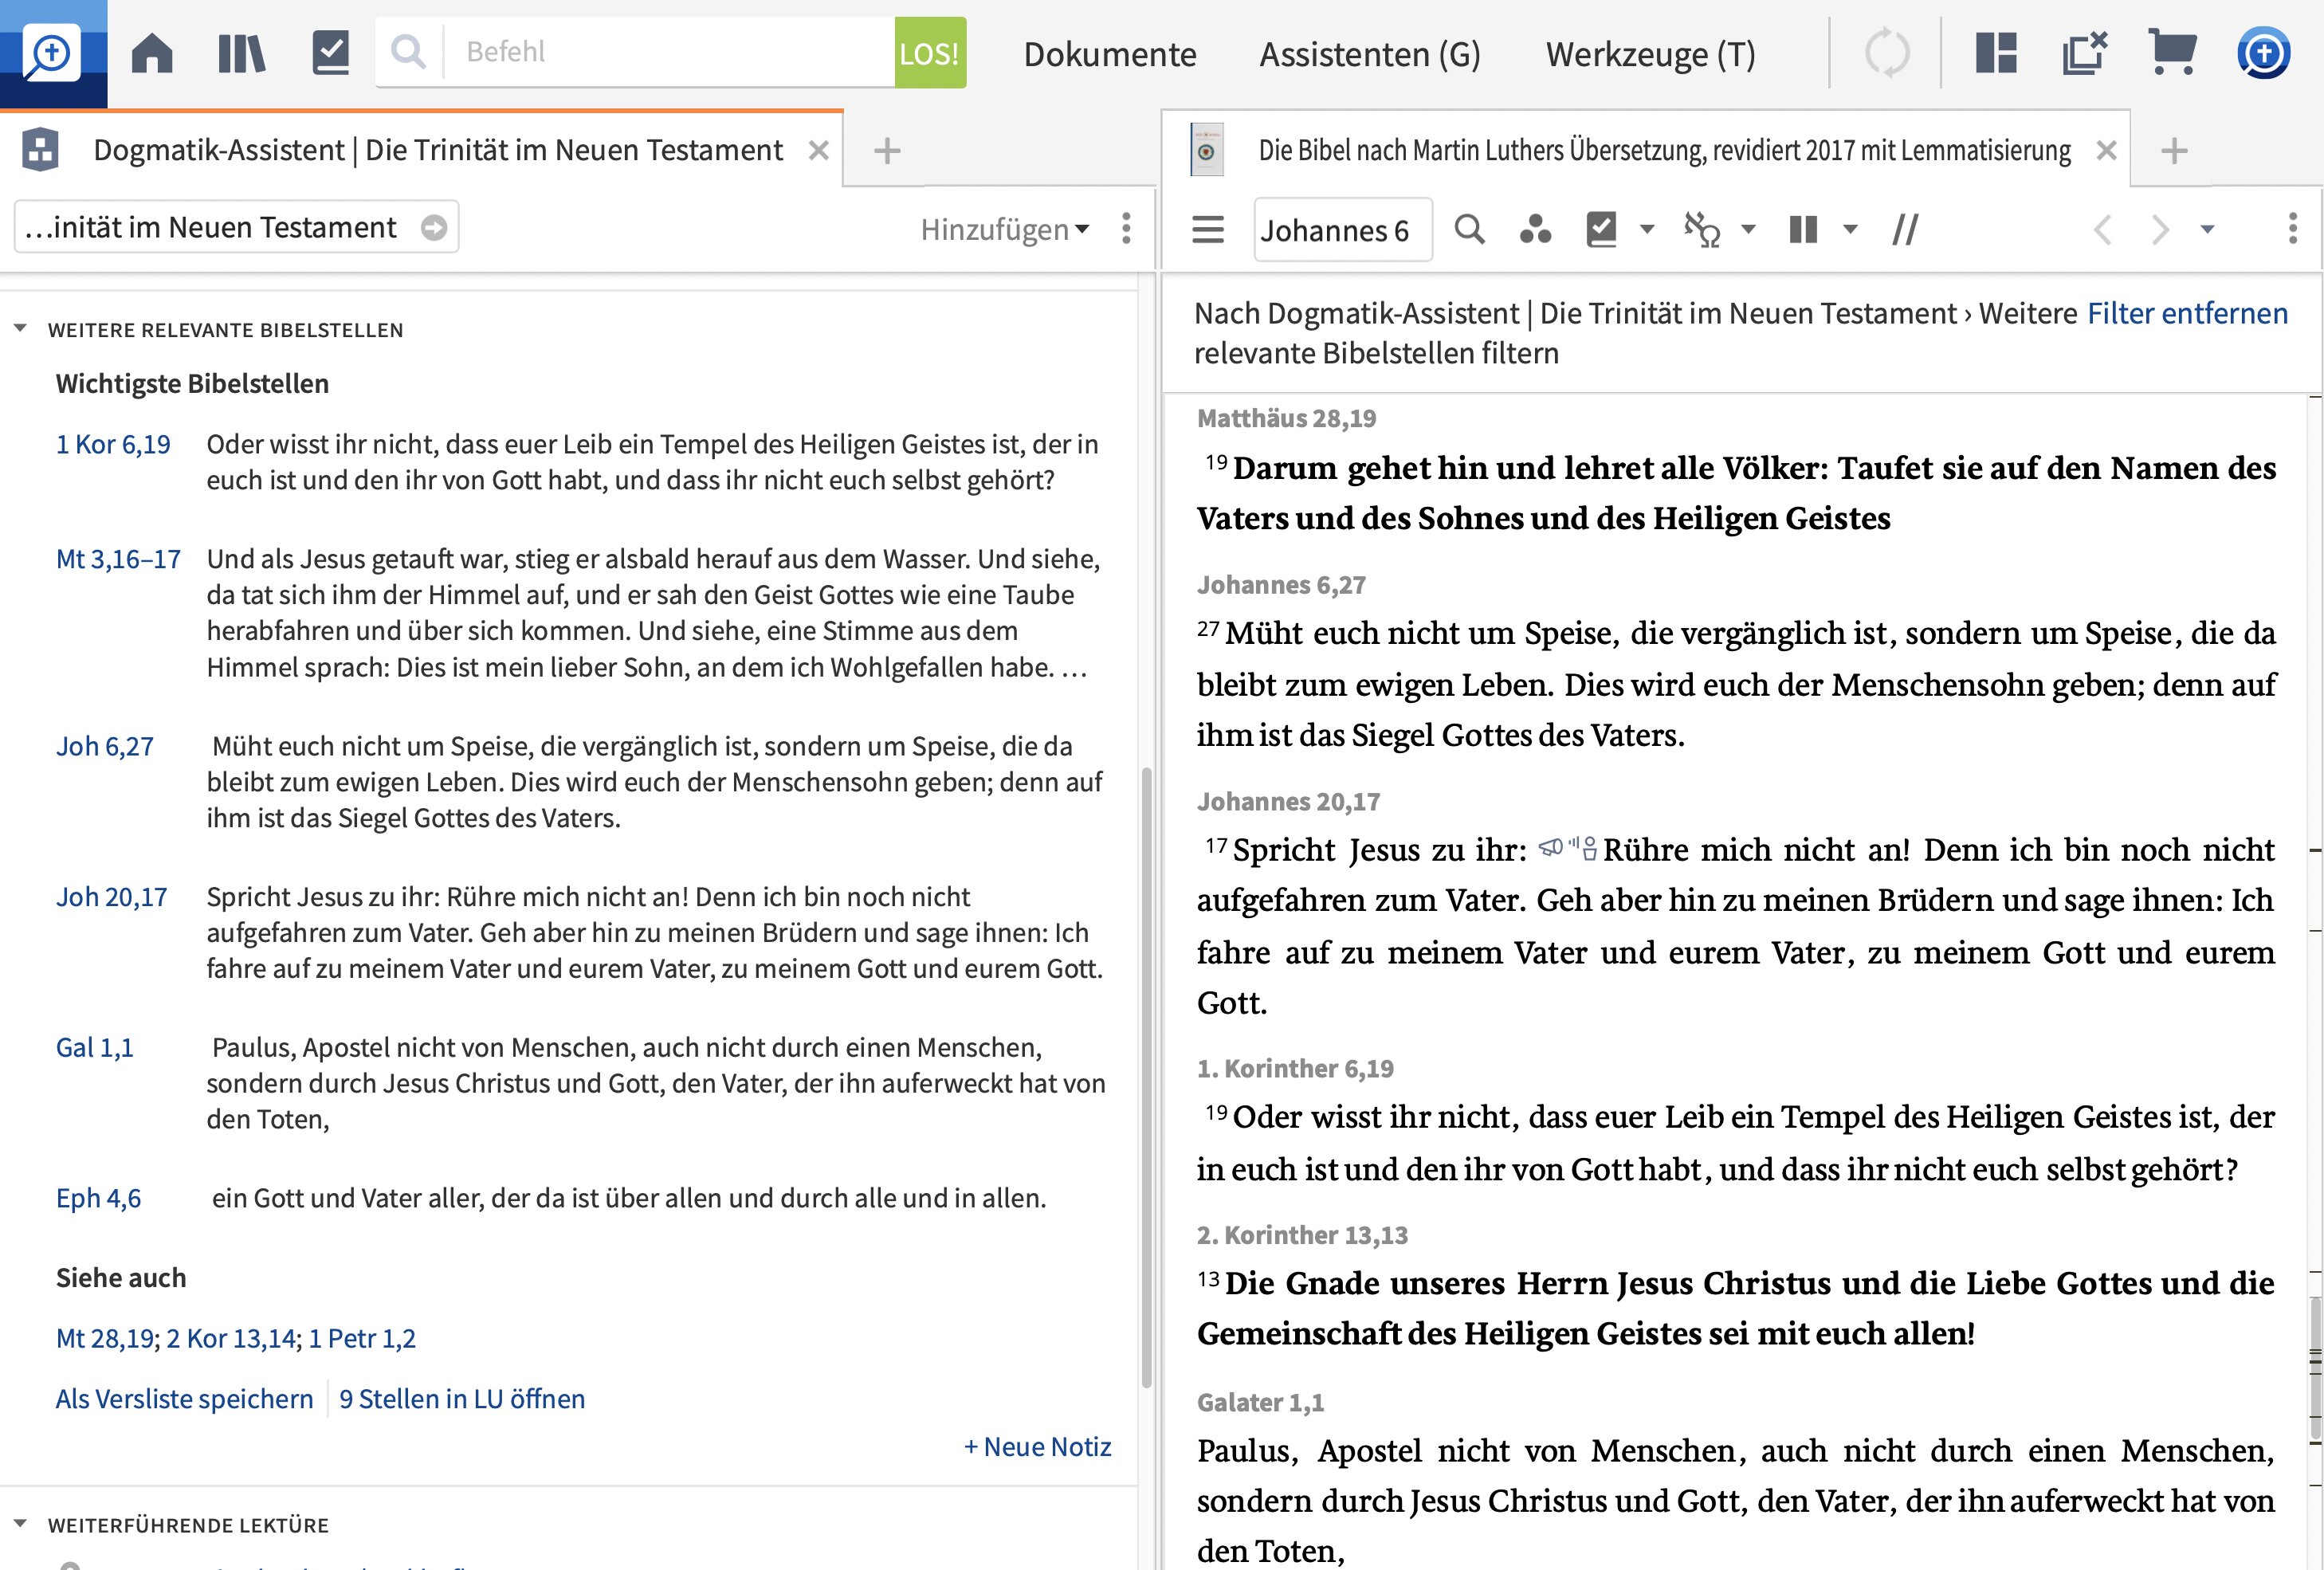The height and width of the screenshot is (1570, 2324).
Task: Click the blue account profile icon
Action: (x=2263, y=53)
